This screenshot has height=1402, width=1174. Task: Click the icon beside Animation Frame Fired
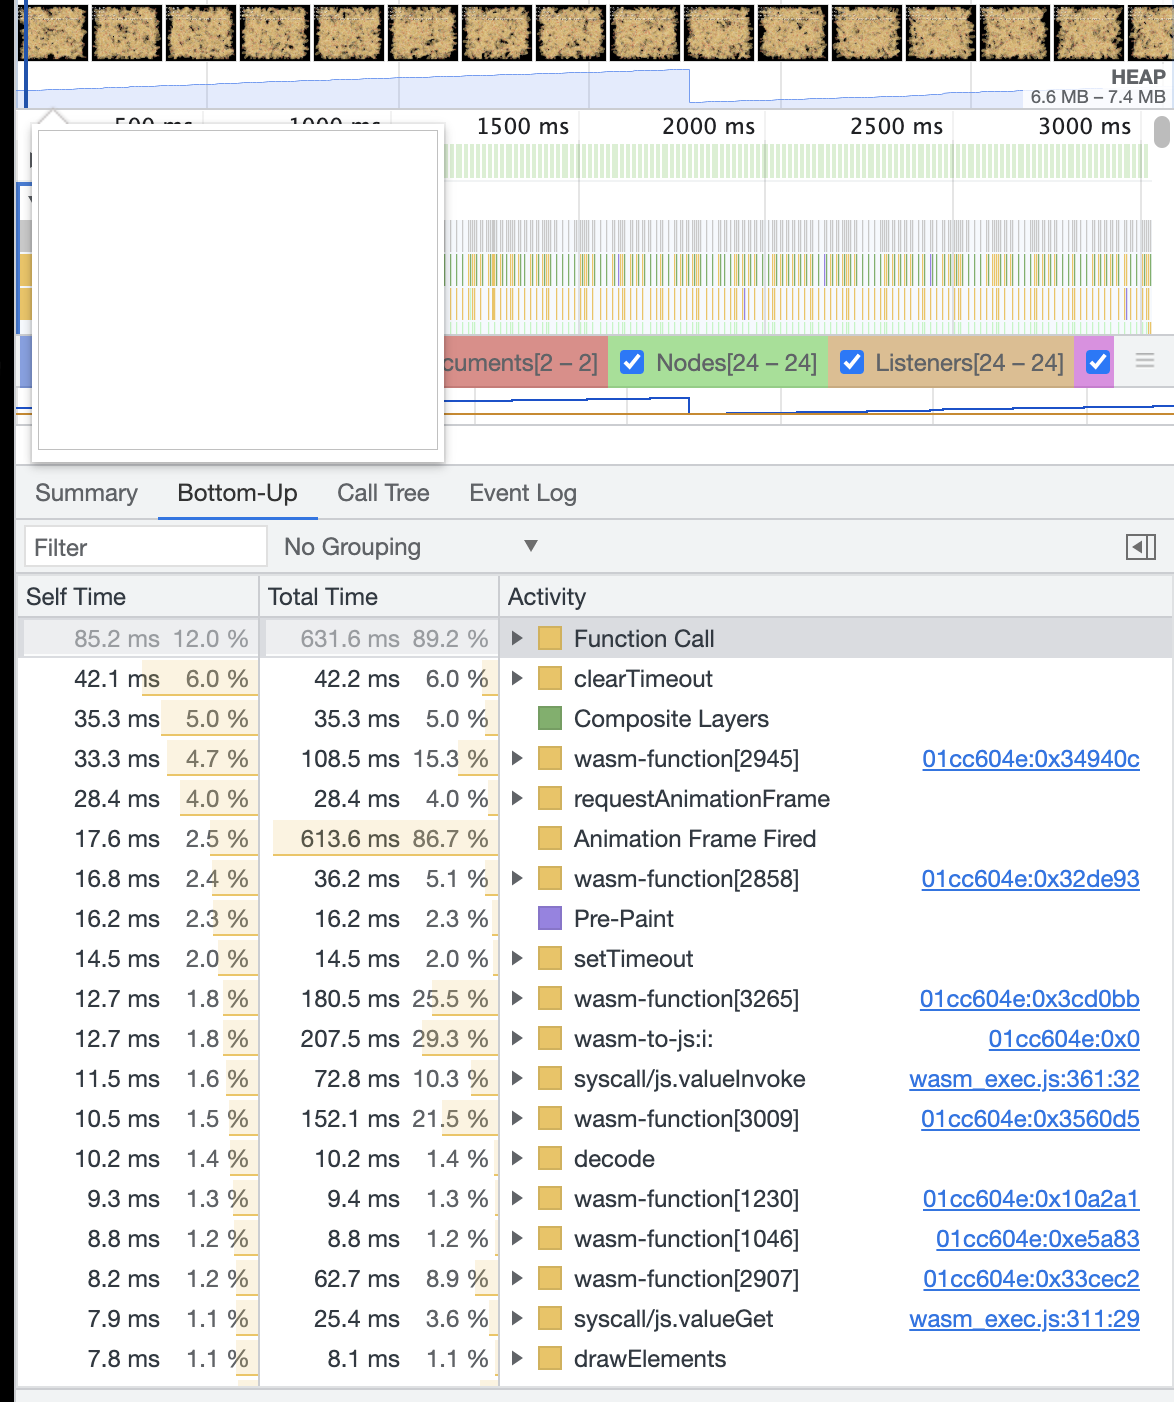(x=550, y=838)
